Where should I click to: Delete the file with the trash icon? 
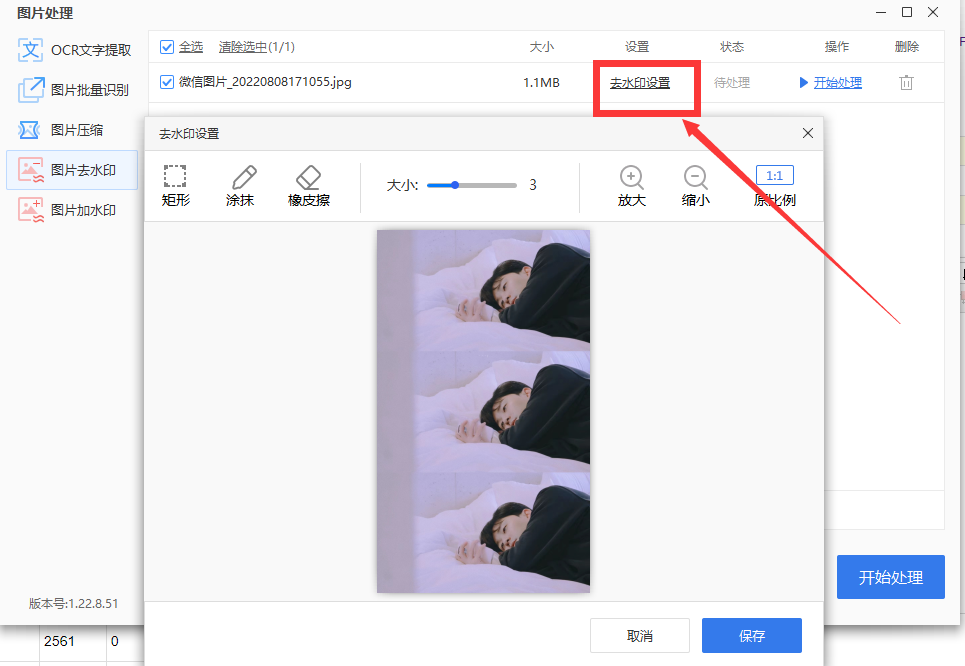pyautogui.click(x=907, y=82)
